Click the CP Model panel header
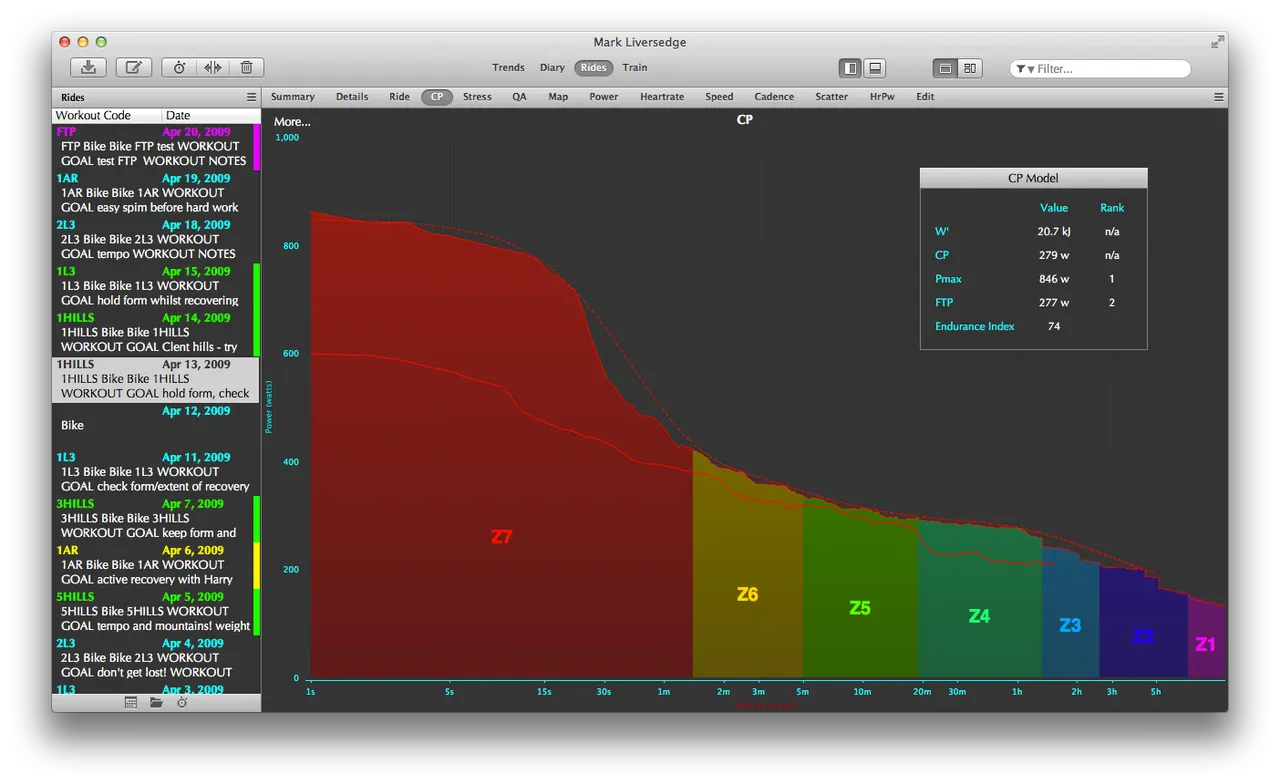 (x=1033, y=178)
